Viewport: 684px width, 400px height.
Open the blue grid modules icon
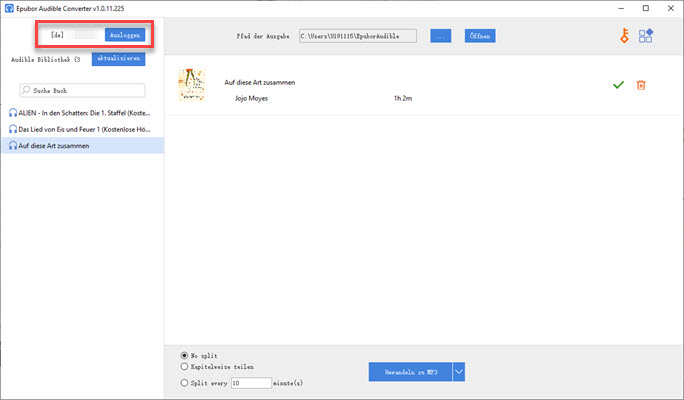tap(646, 36)
